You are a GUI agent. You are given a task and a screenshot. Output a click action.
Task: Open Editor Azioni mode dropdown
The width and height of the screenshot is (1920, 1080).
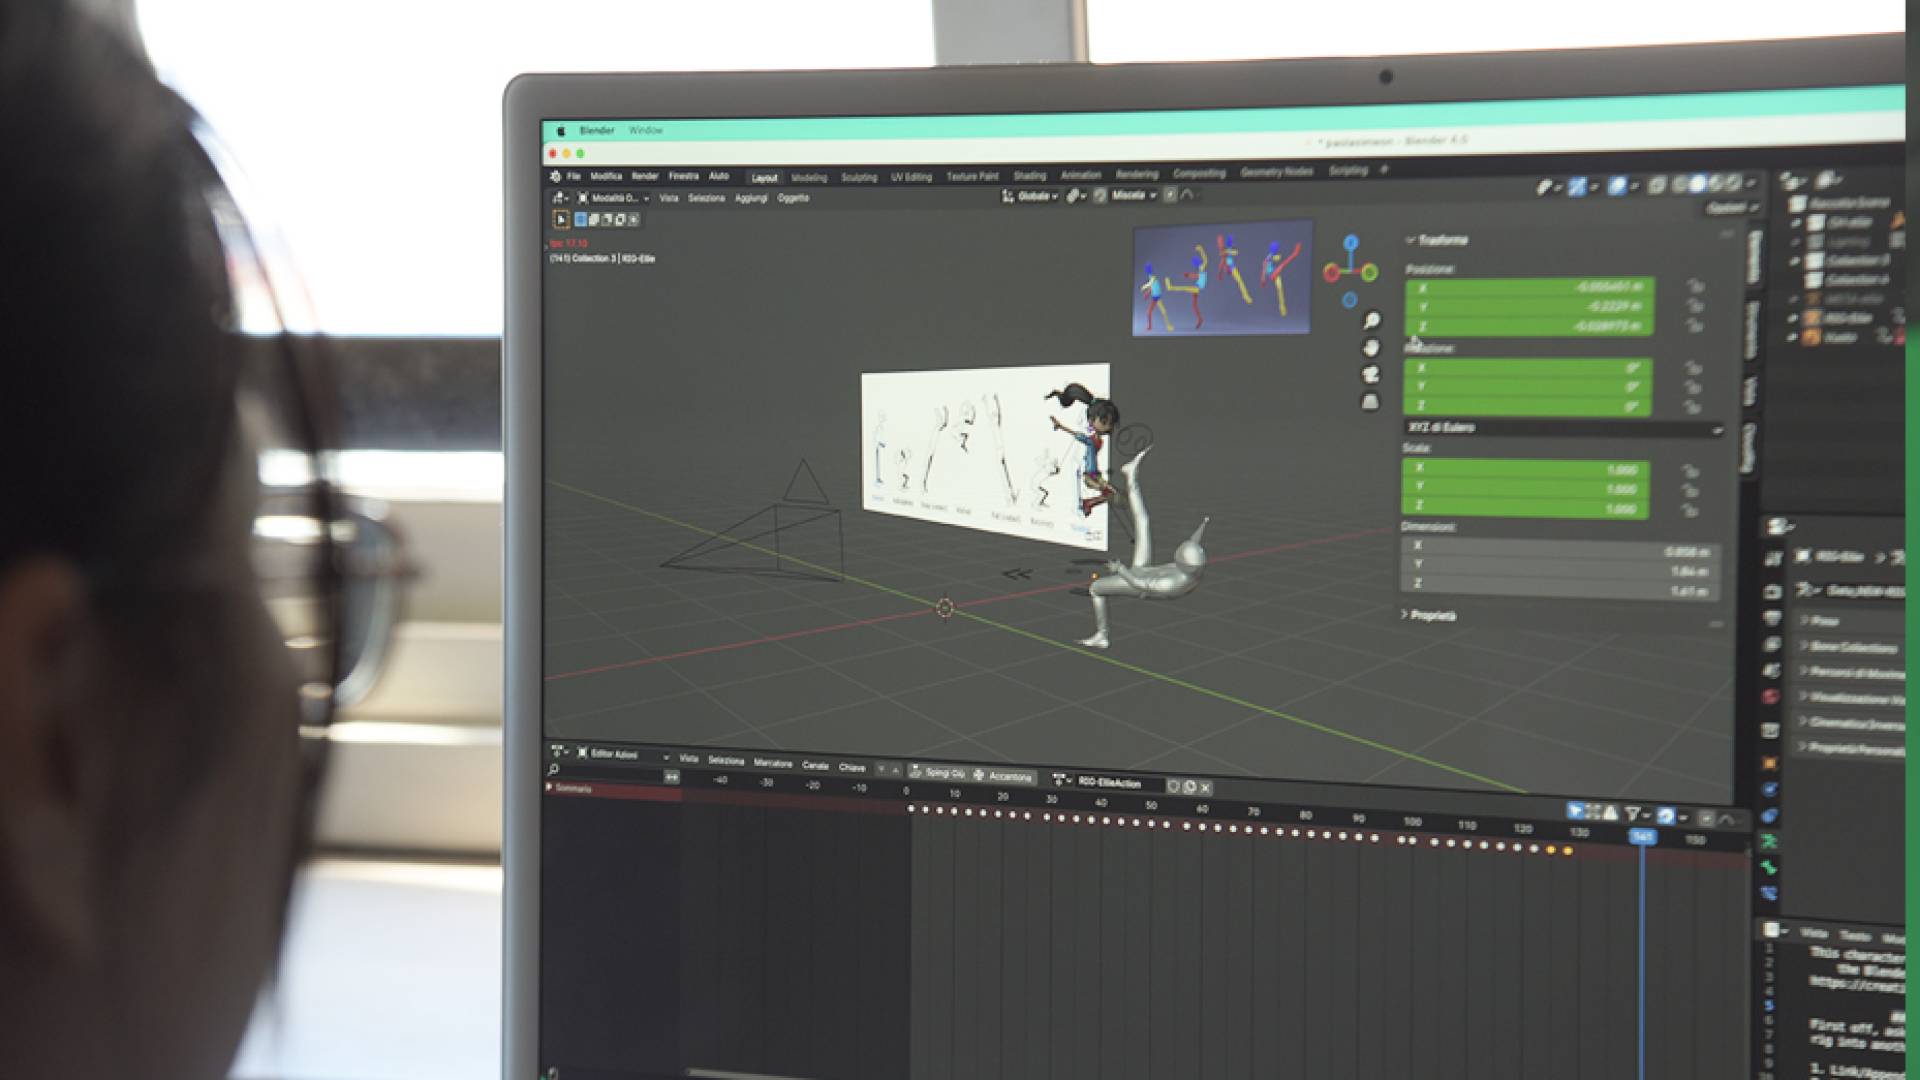624,754
